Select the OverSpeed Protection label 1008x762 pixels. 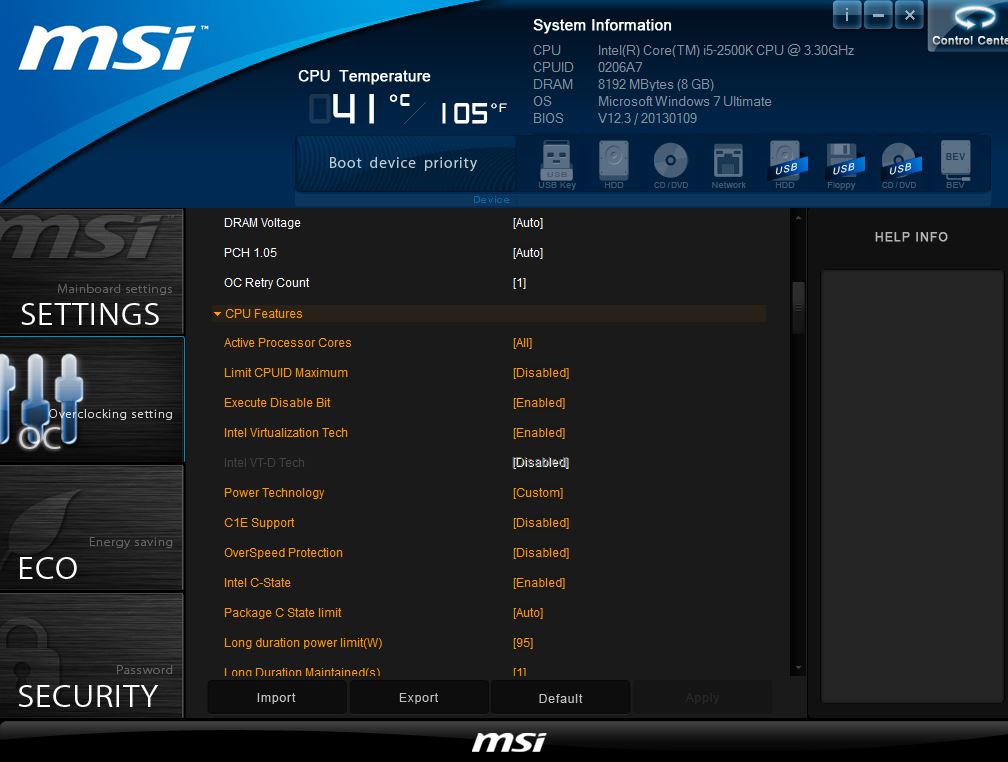[x=283, y=552]
